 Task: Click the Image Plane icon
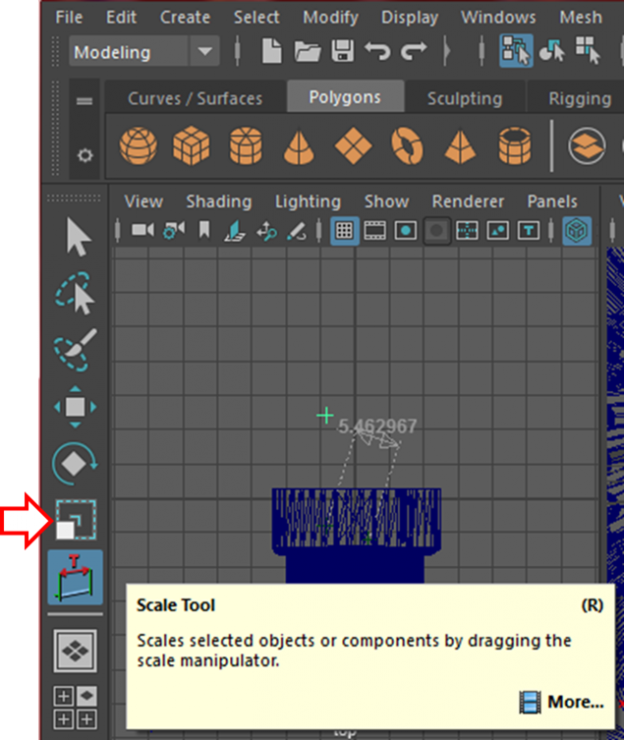click(x=235, y=231)
